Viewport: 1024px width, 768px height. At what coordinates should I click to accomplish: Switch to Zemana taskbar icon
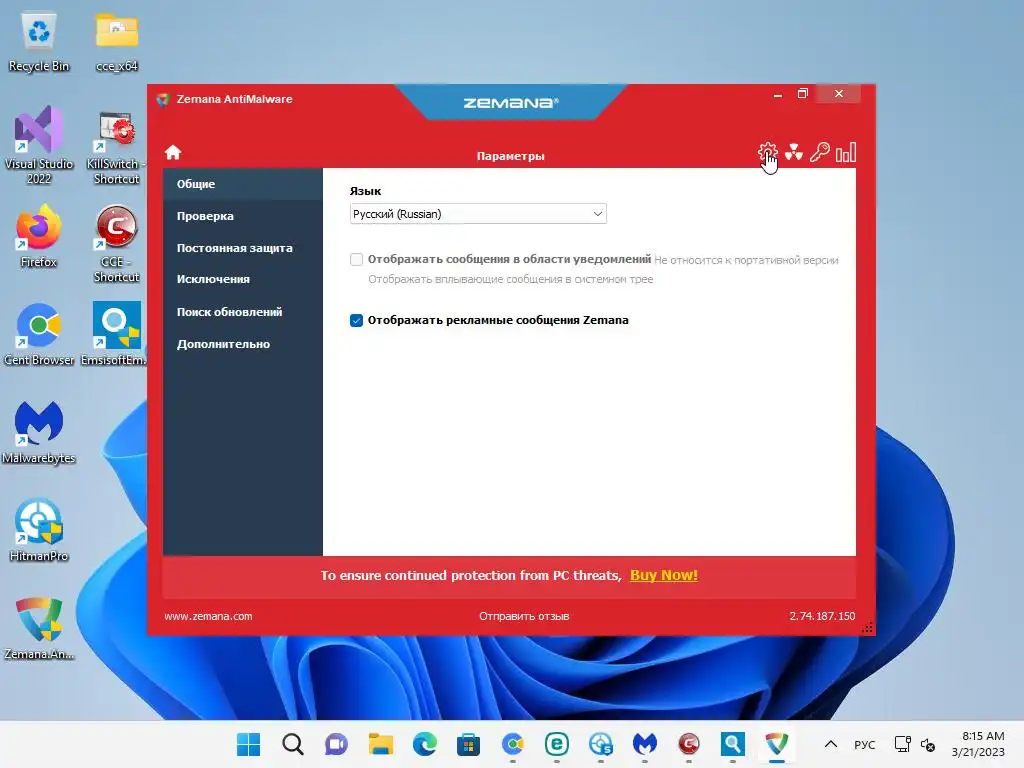(776, 744)
